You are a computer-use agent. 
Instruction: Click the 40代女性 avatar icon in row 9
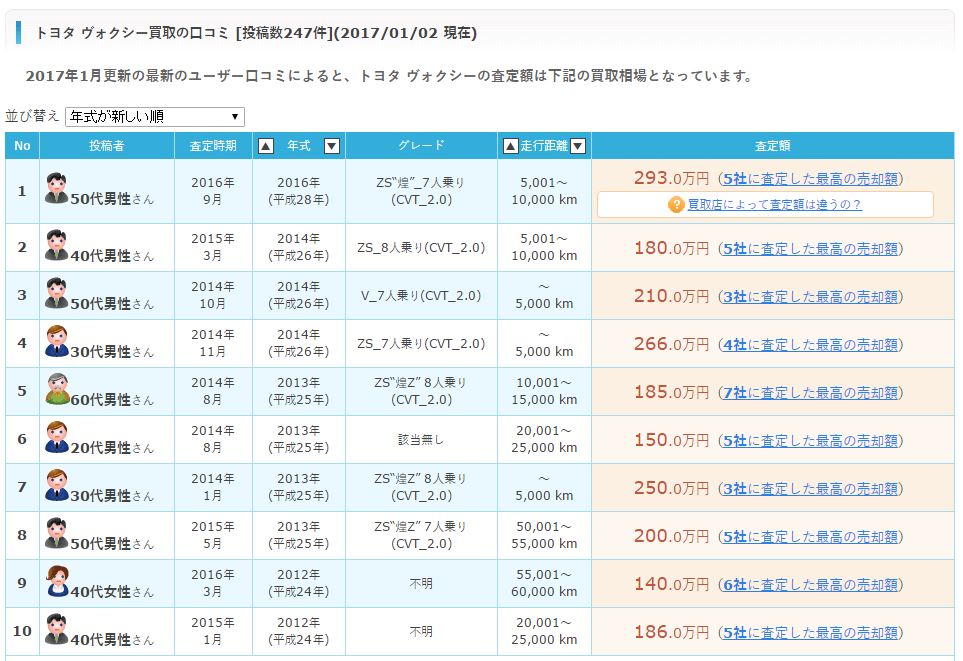[57, 581]
